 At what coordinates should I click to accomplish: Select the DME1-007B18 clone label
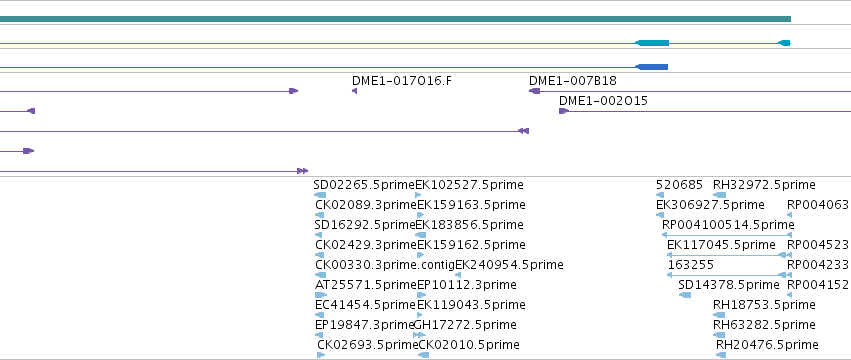point(573,81)
